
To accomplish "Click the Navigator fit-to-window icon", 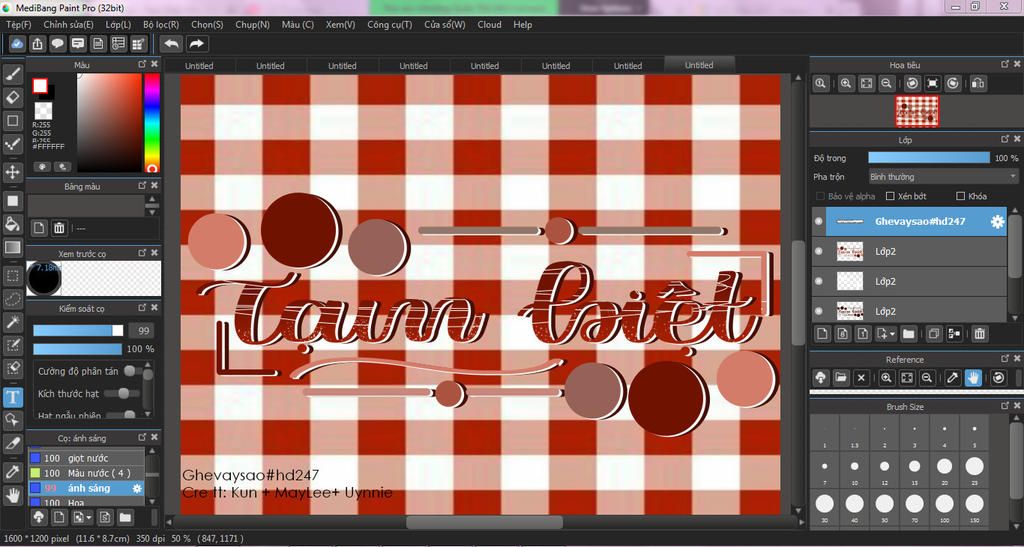I will (866, 84).
